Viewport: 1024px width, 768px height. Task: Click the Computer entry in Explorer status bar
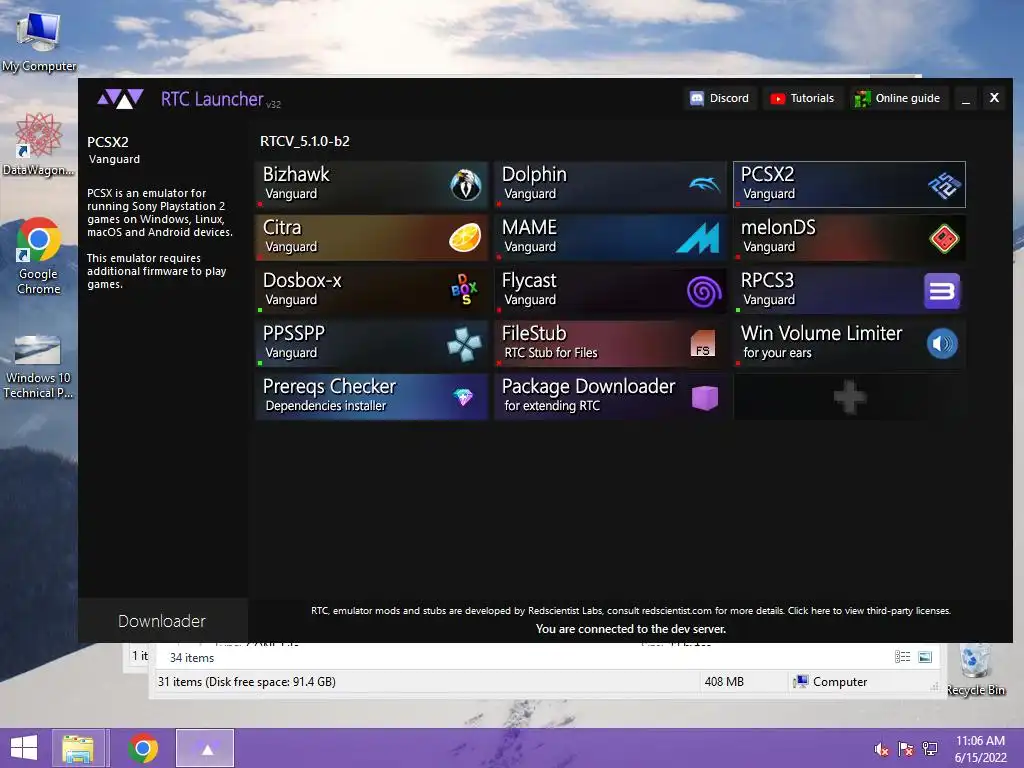point(830,682)
